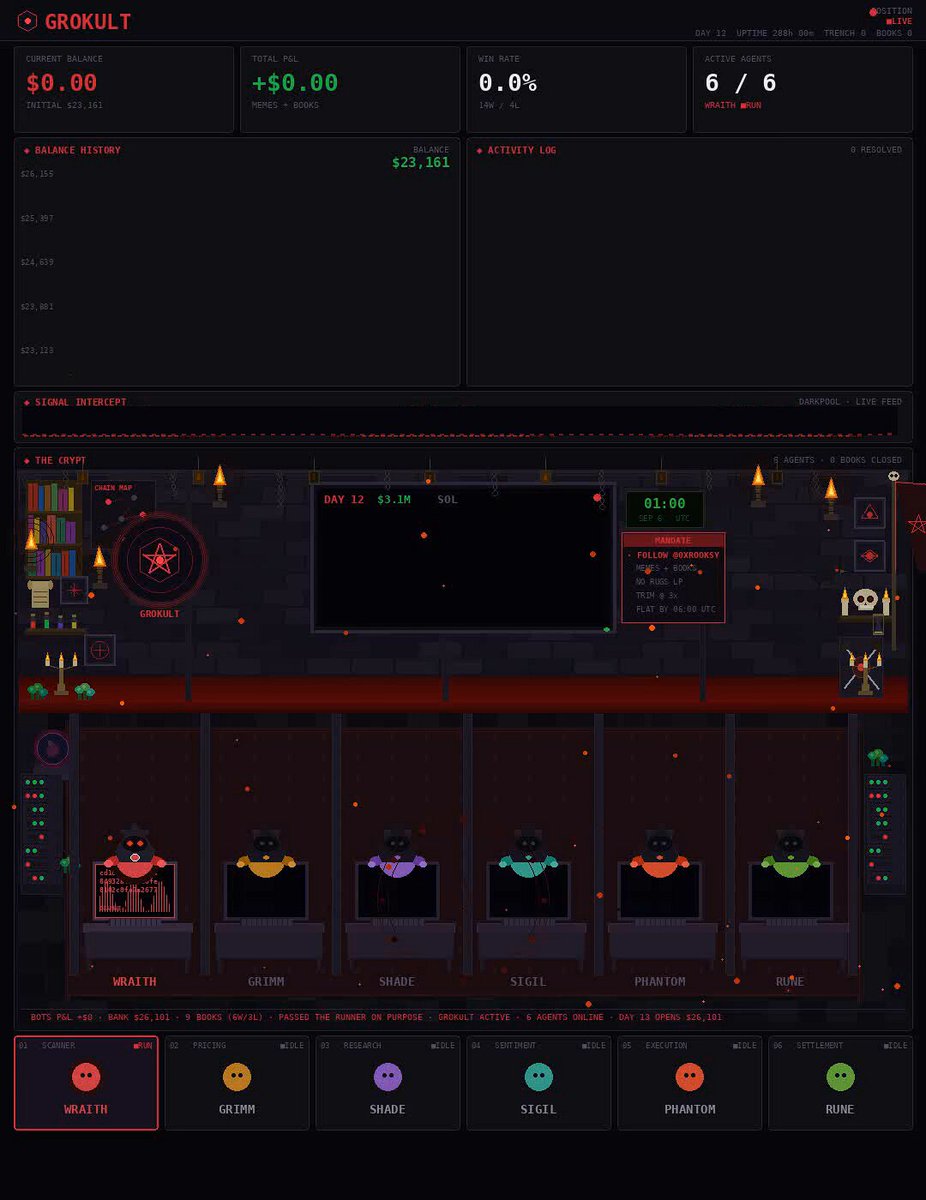The image size is (926, 1200).
Task: Select the Phantom avatar in the Execution card
Action: click(690, 1077)
